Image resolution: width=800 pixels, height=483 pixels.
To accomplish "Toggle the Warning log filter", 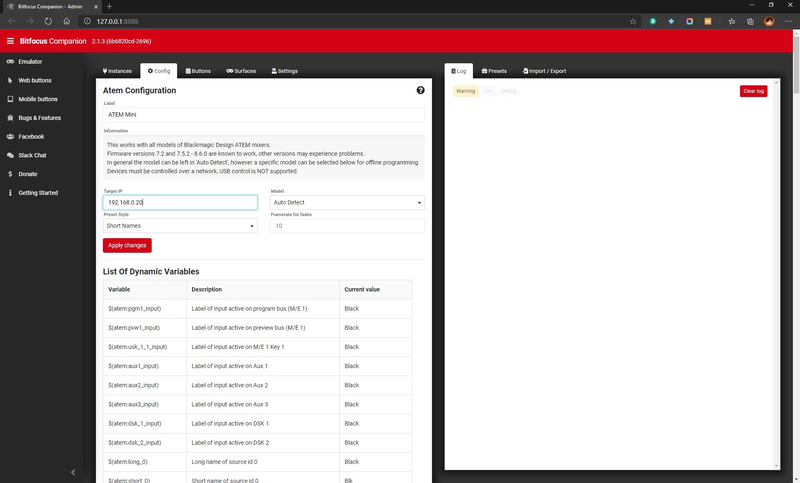I will point(465,91).
